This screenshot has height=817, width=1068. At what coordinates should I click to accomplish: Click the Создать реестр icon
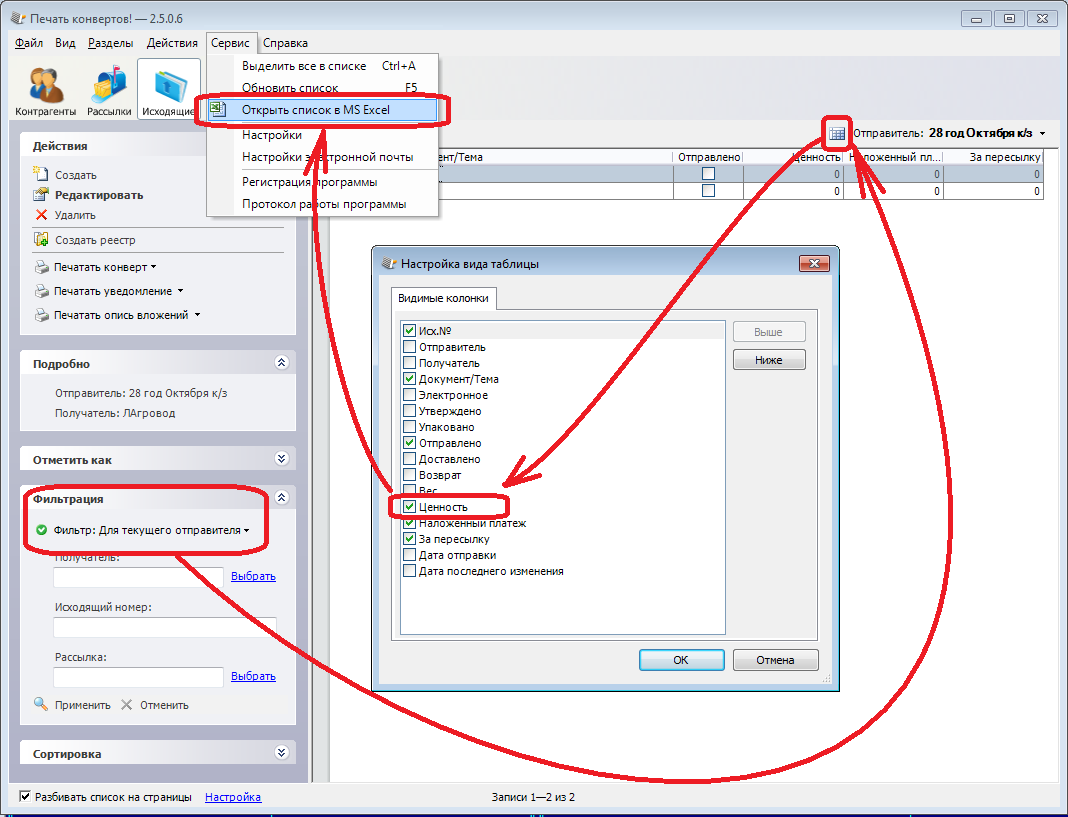[41, 240]
